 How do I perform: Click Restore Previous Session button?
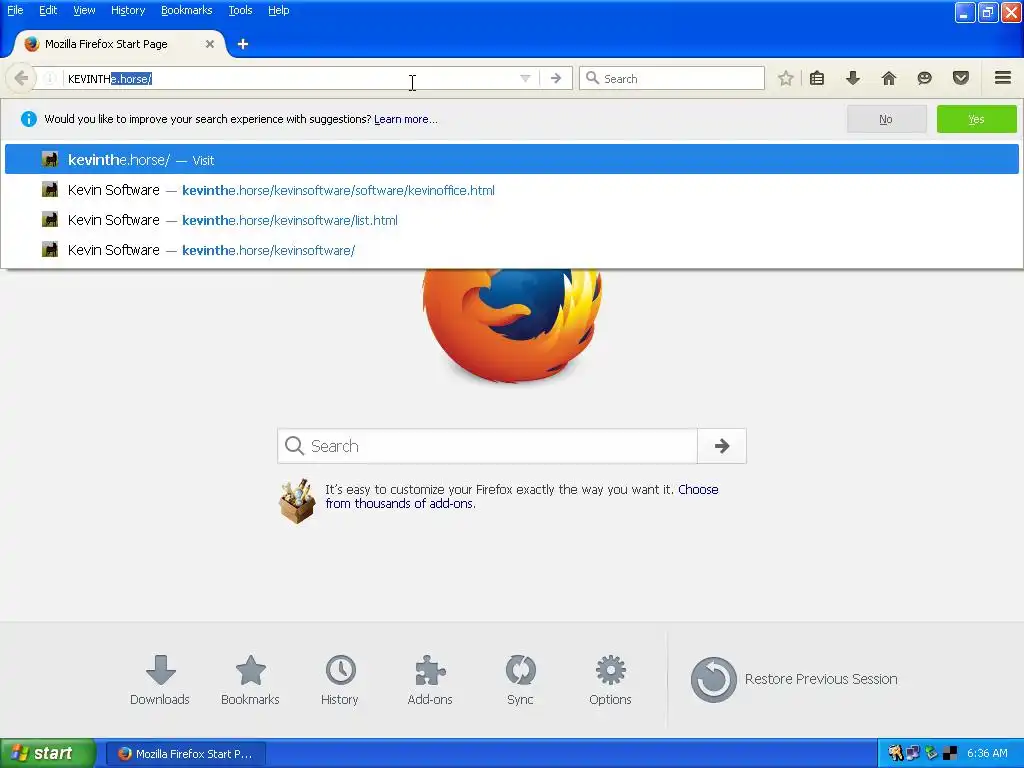pyautogui.click(x=794, y=679)
